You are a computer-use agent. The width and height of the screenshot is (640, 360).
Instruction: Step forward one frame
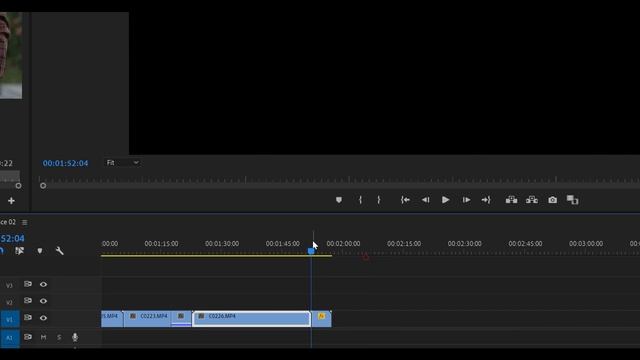pos(466,200)
